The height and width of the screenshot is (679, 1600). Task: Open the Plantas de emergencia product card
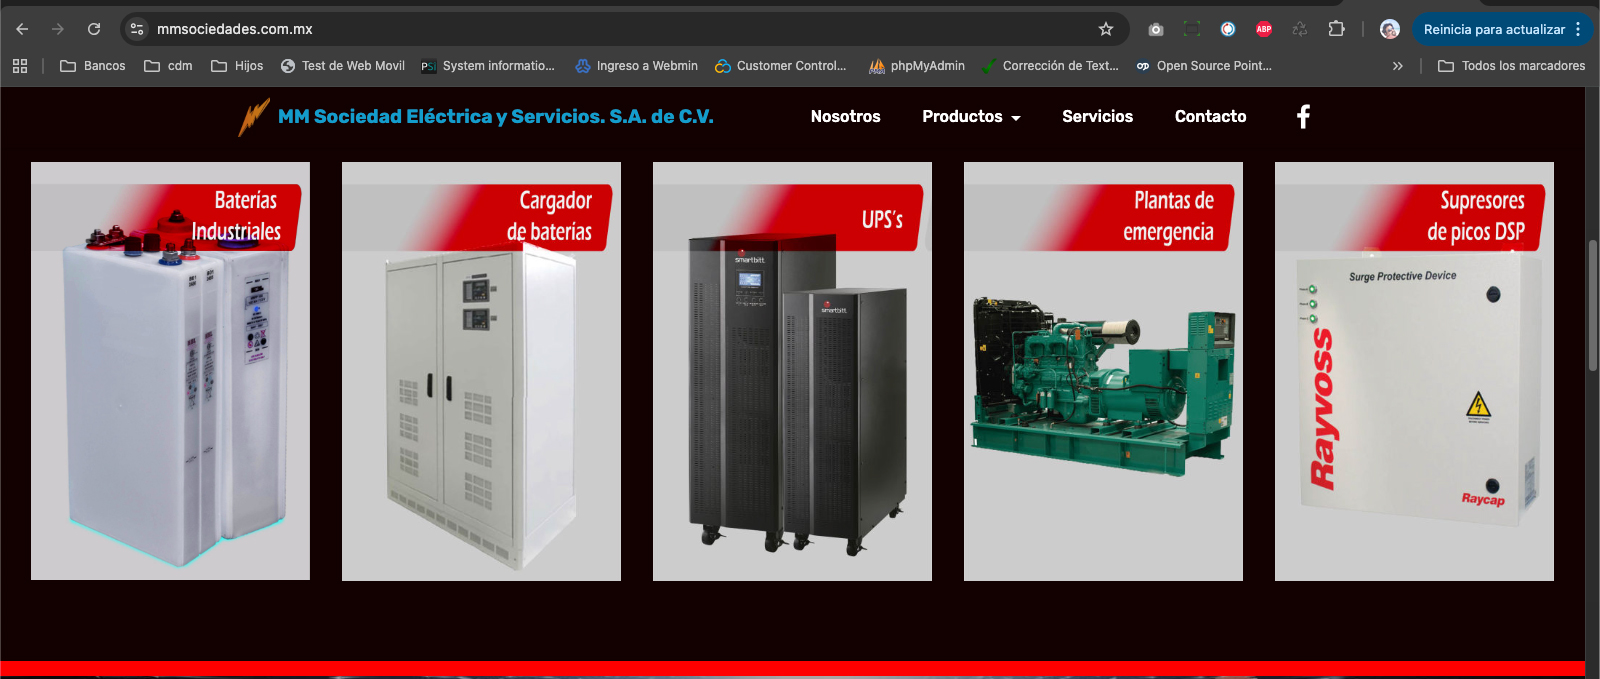[x=1103, y=371]
